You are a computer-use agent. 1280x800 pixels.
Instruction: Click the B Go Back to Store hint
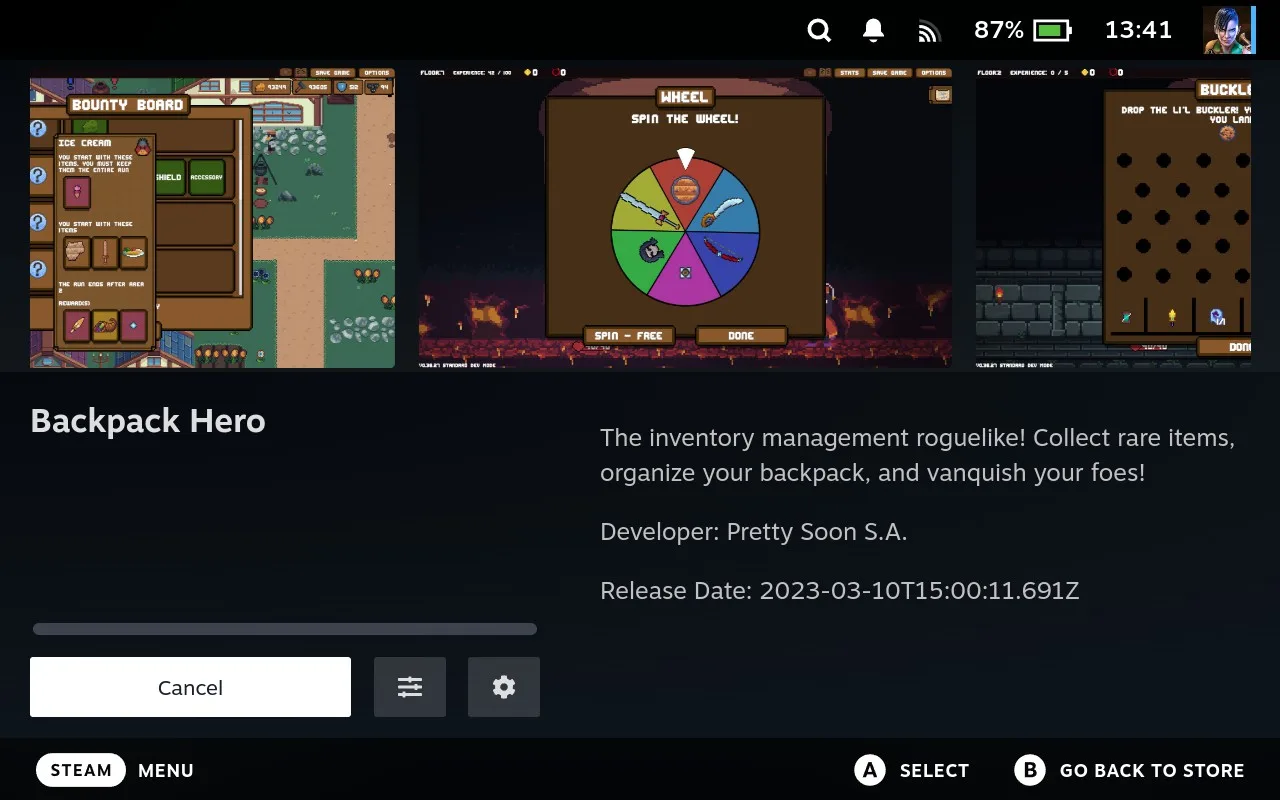[1130, 770]
